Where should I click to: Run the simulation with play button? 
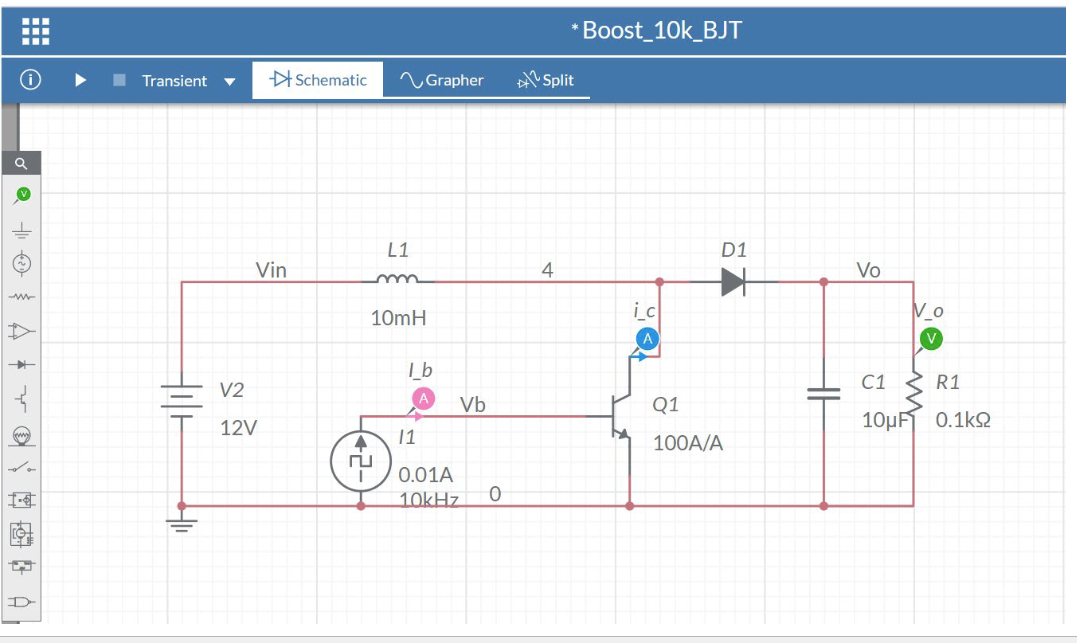coord(80,80)
